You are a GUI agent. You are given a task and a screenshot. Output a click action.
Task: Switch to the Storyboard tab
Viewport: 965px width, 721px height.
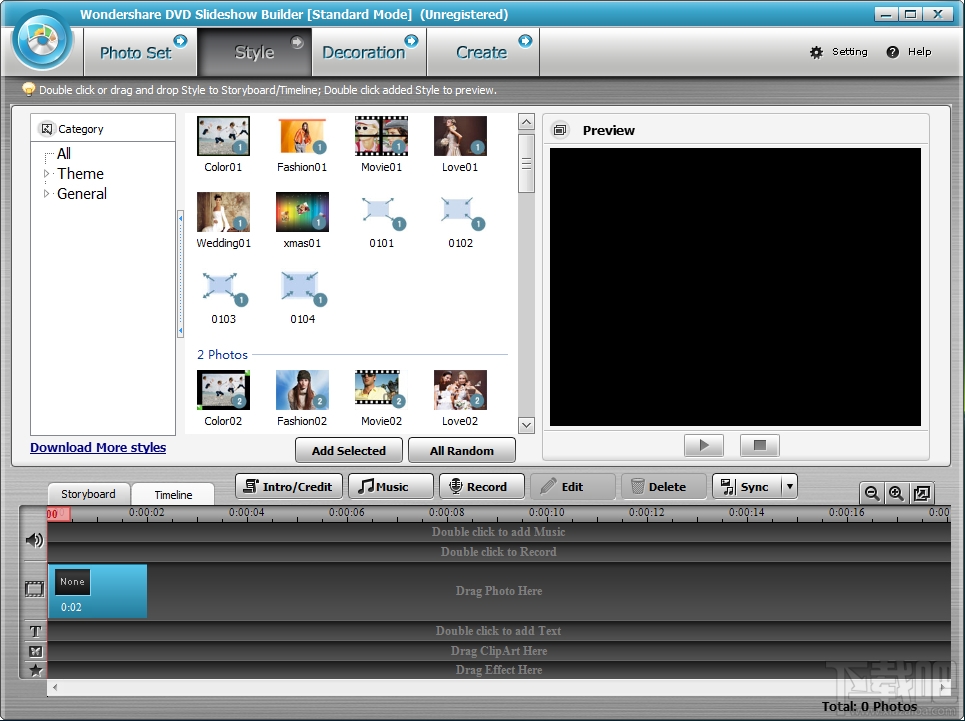coord(87,494)
